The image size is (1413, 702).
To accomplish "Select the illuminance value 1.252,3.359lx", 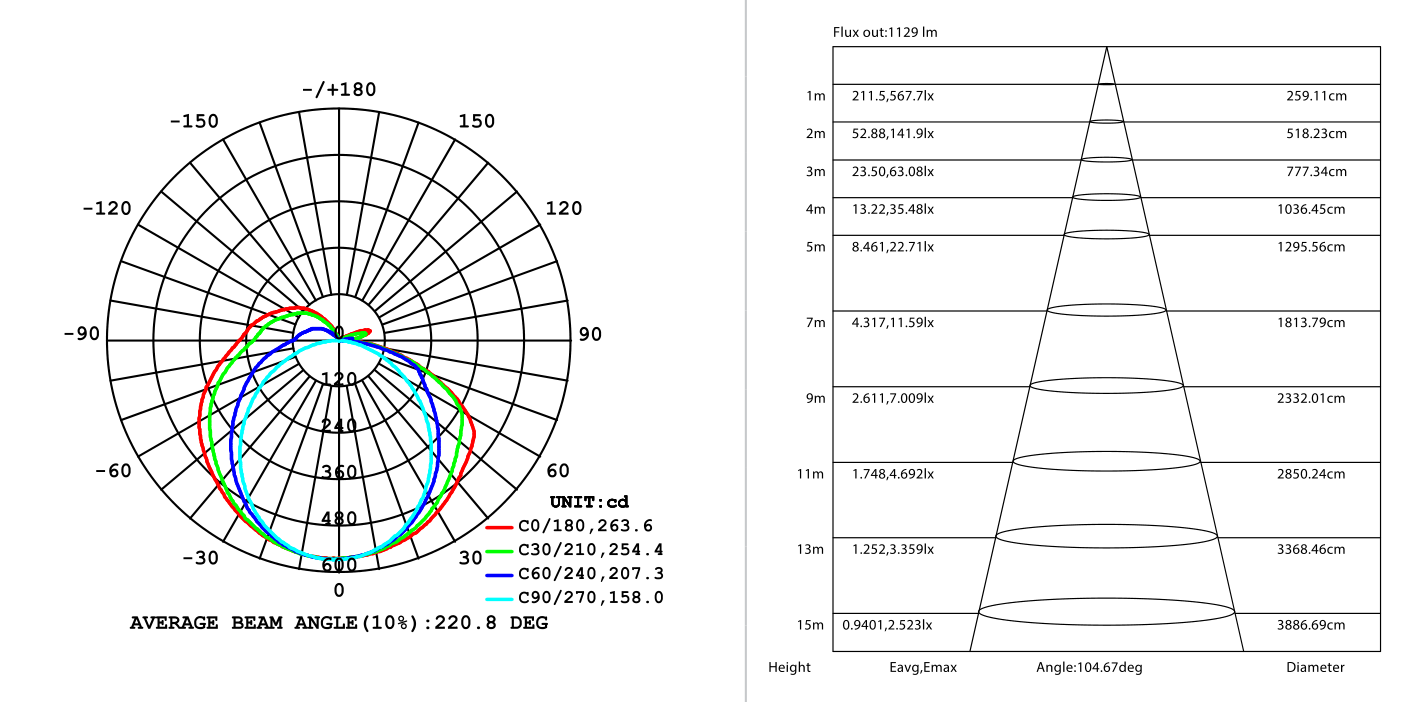I will click(x=893, y=550).
